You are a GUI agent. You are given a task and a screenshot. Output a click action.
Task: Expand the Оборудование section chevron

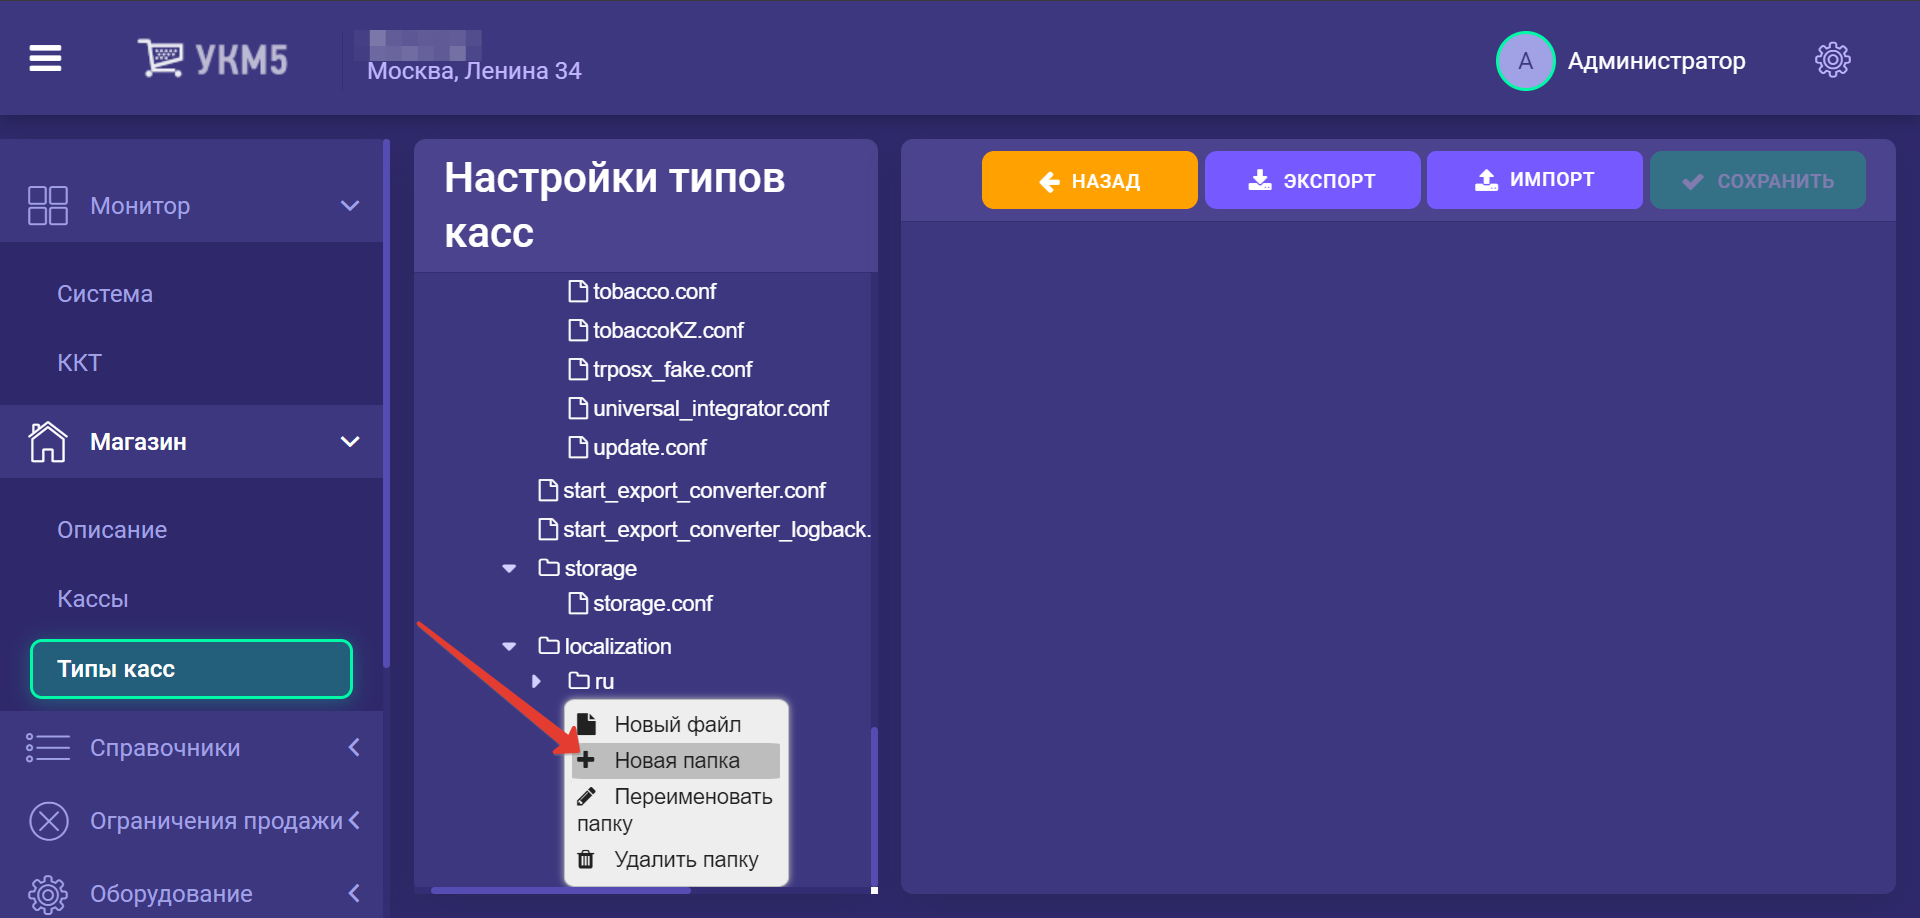tap(354, 893)
